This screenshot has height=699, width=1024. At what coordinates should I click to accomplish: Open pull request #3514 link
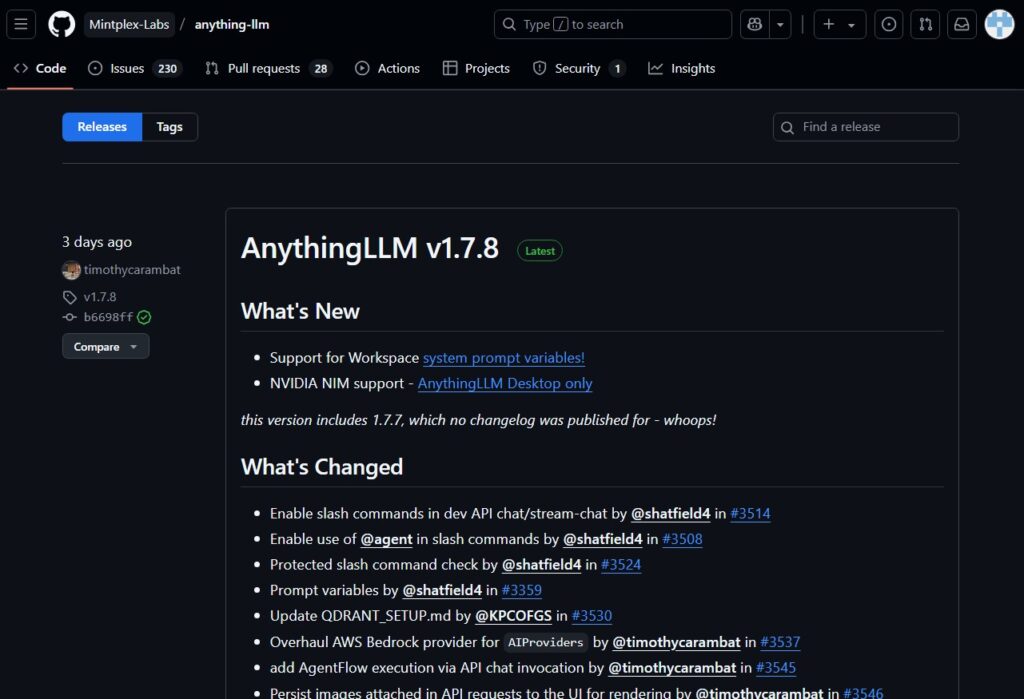point(750,514)
